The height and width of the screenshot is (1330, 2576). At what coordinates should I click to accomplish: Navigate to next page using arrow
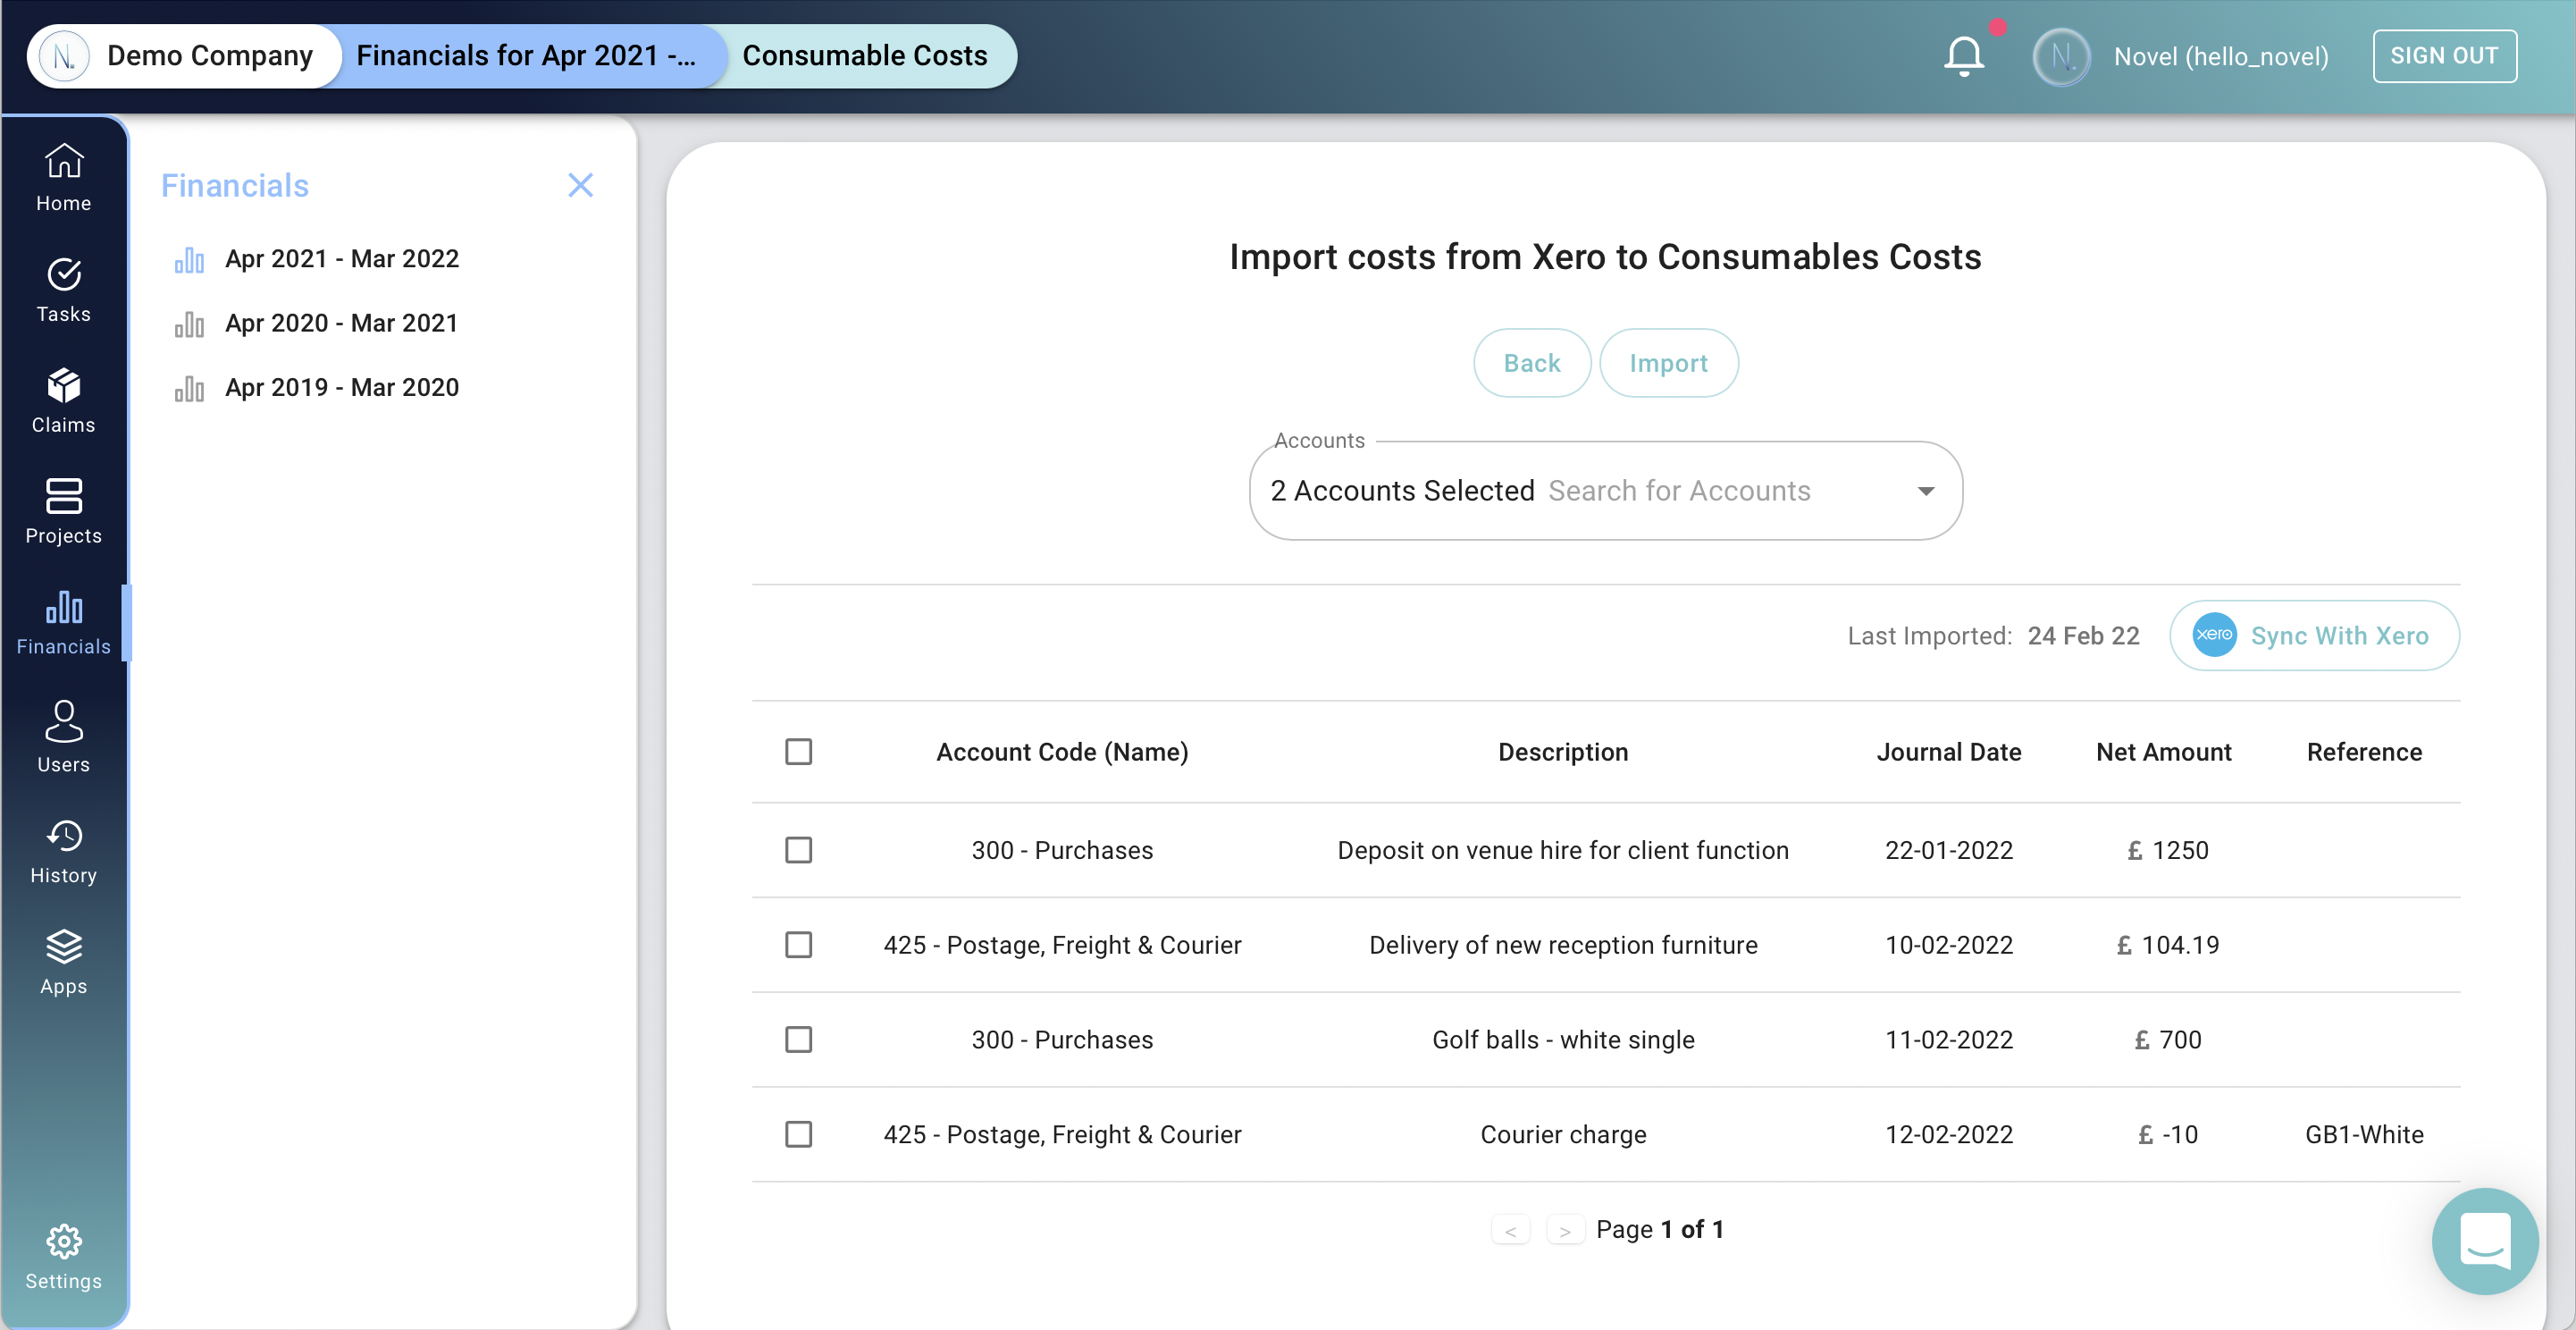point(1564,1226)
